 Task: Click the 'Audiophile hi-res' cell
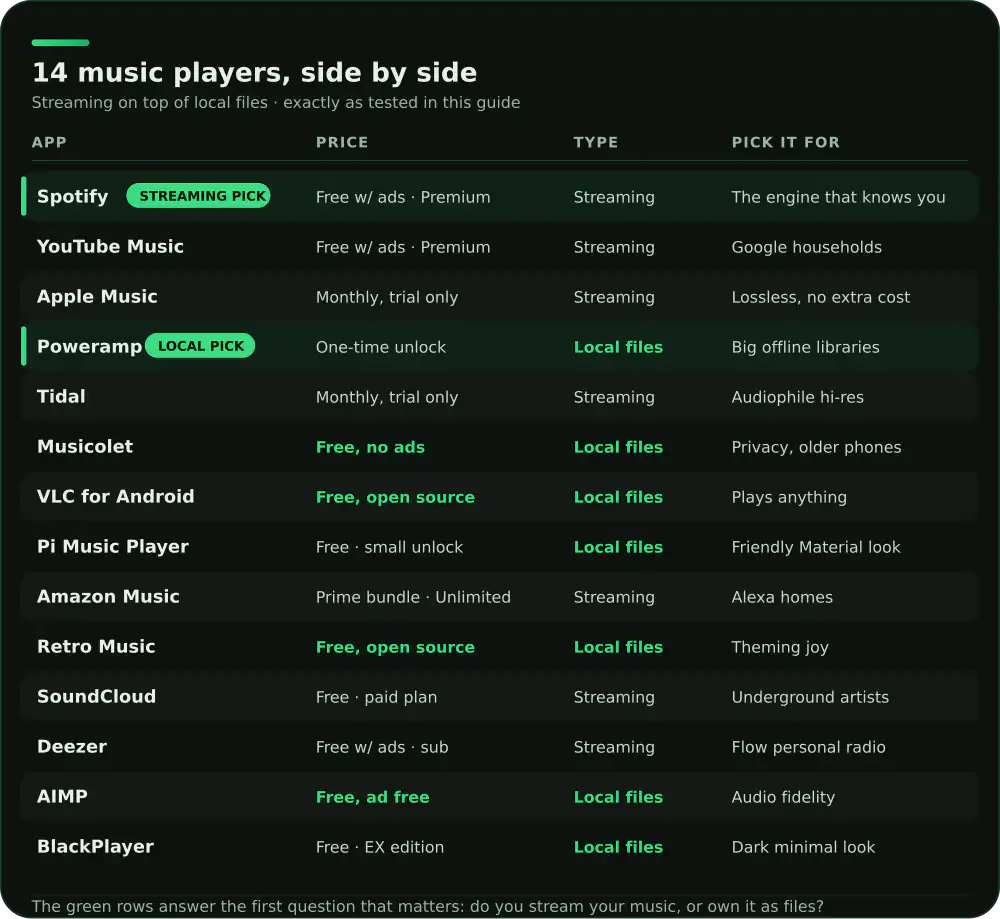[x=798, y=397]
